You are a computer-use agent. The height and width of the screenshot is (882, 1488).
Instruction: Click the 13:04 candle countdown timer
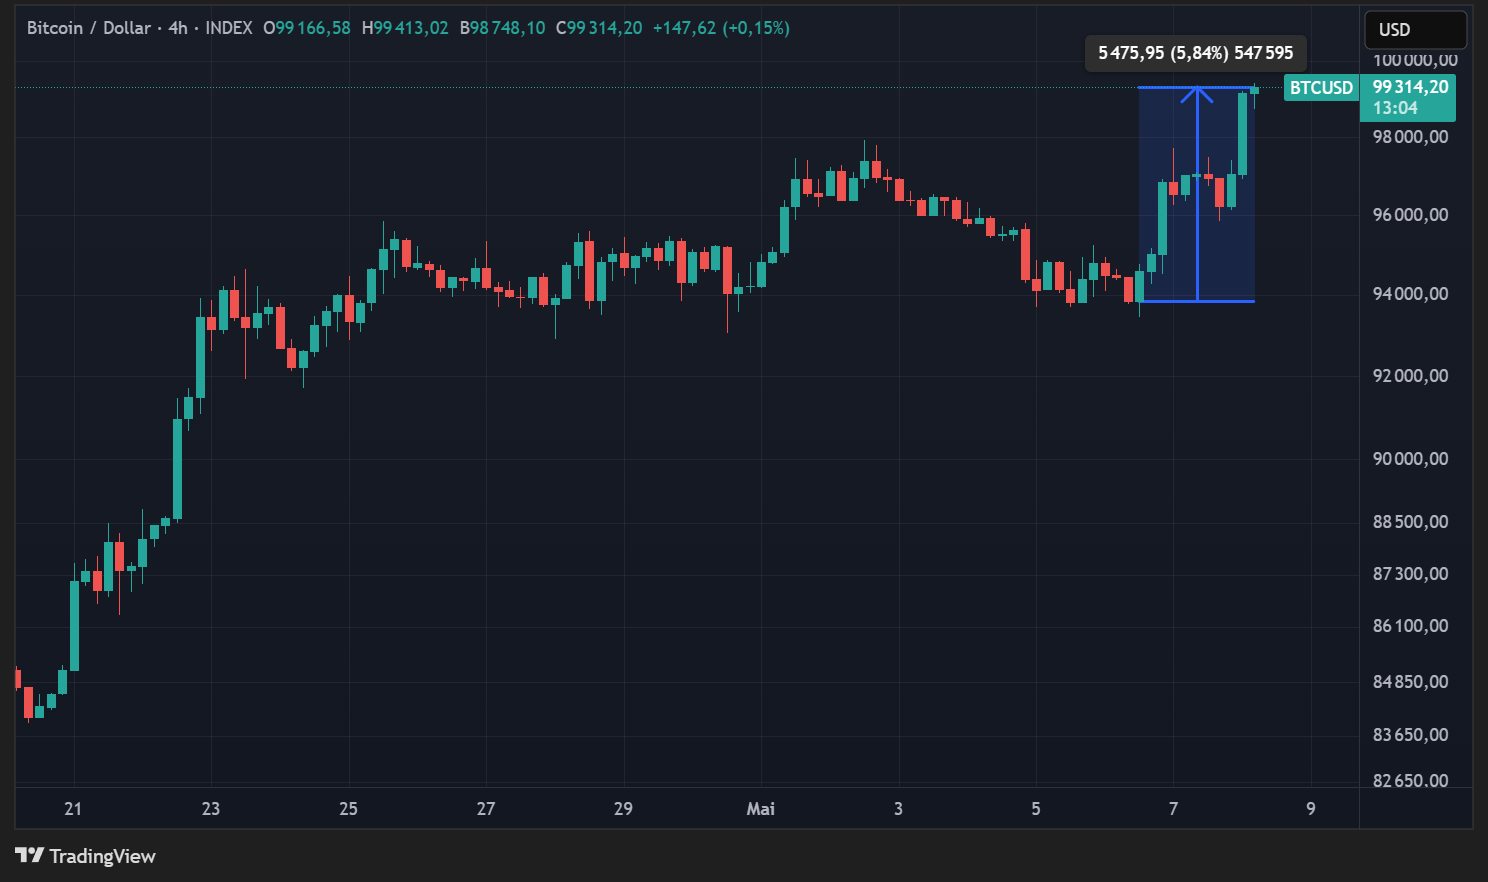tap(1395, 108)
